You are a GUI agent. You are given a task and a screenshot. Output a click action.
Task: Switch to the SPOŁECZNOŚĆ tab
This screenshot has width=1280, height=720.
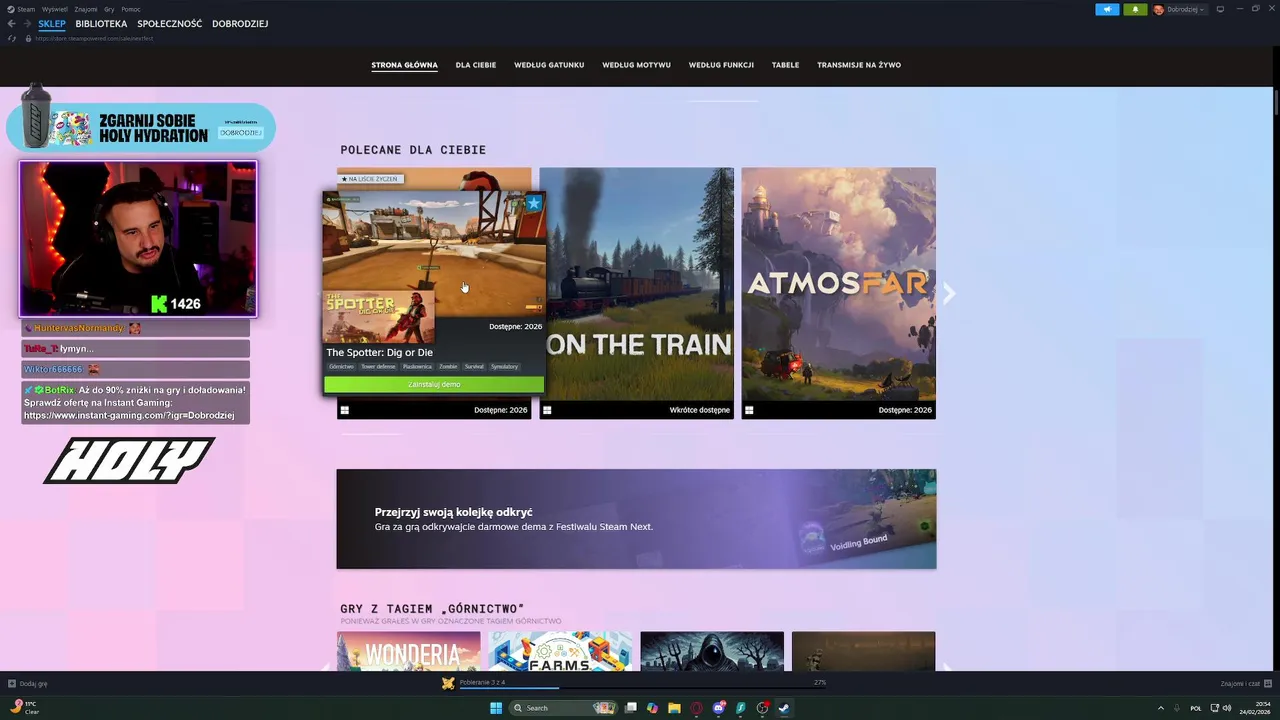(169, 24)
